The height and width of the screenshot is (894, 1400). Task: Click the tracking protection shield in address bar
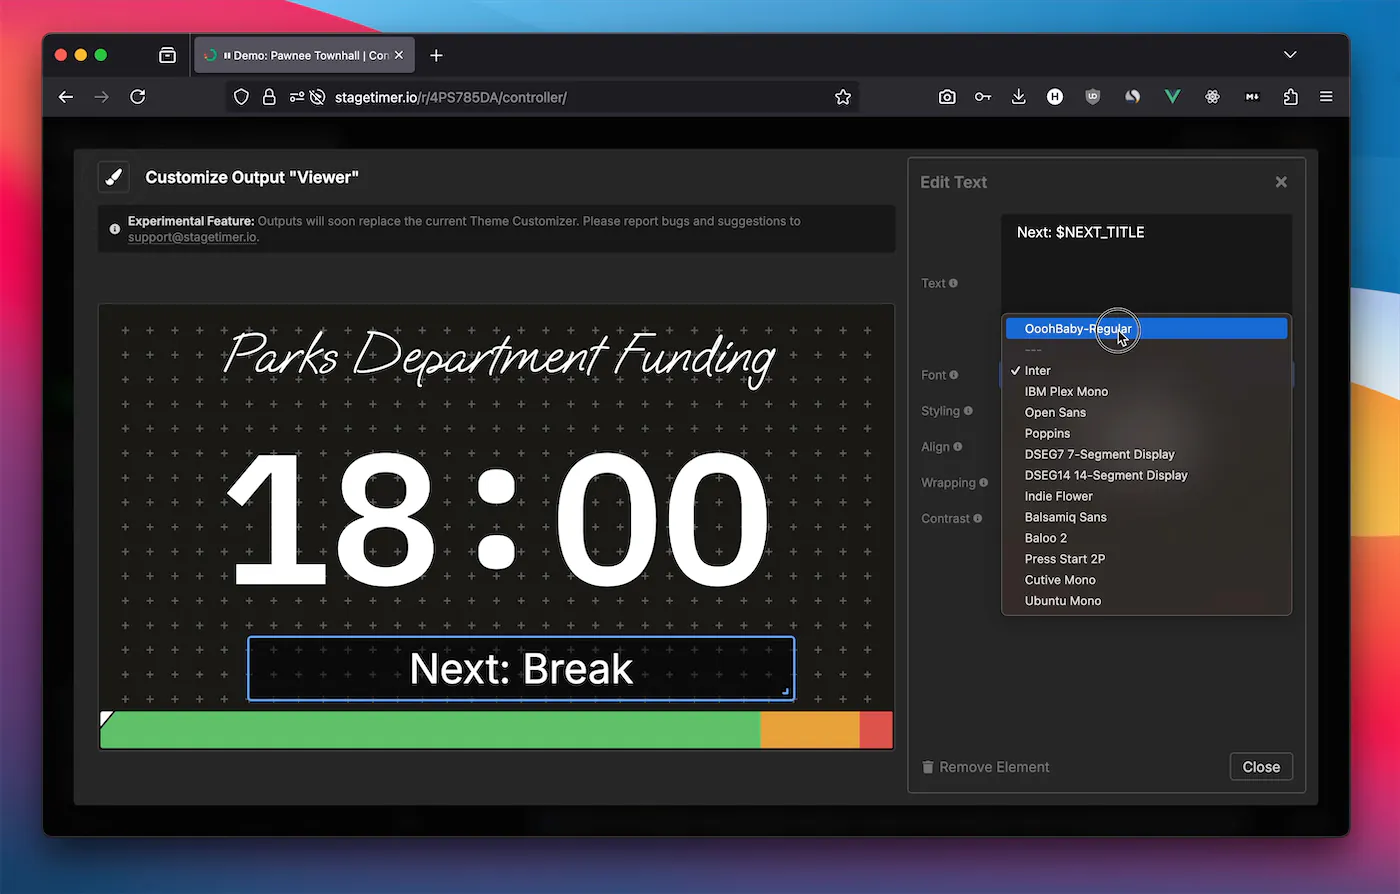tap(240, 97)
